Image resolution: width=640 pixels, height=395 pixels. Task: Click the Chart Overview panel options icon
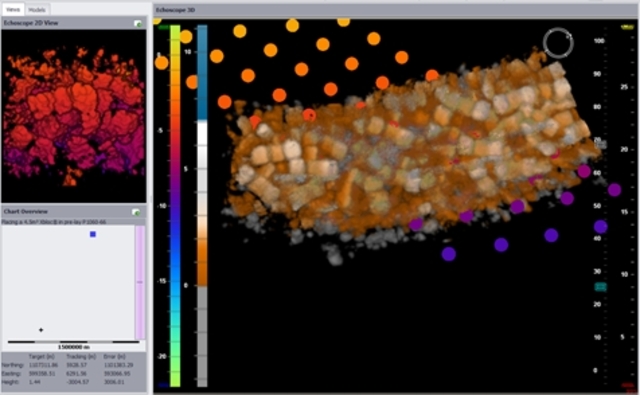tap(136, 212)
